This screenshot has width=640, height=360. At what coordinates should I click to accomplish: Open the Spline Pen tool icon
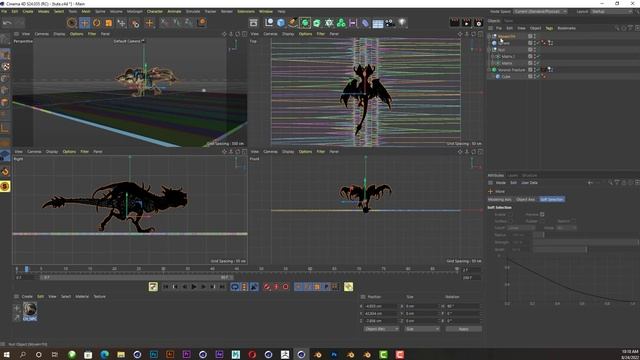tap(293, 23)
